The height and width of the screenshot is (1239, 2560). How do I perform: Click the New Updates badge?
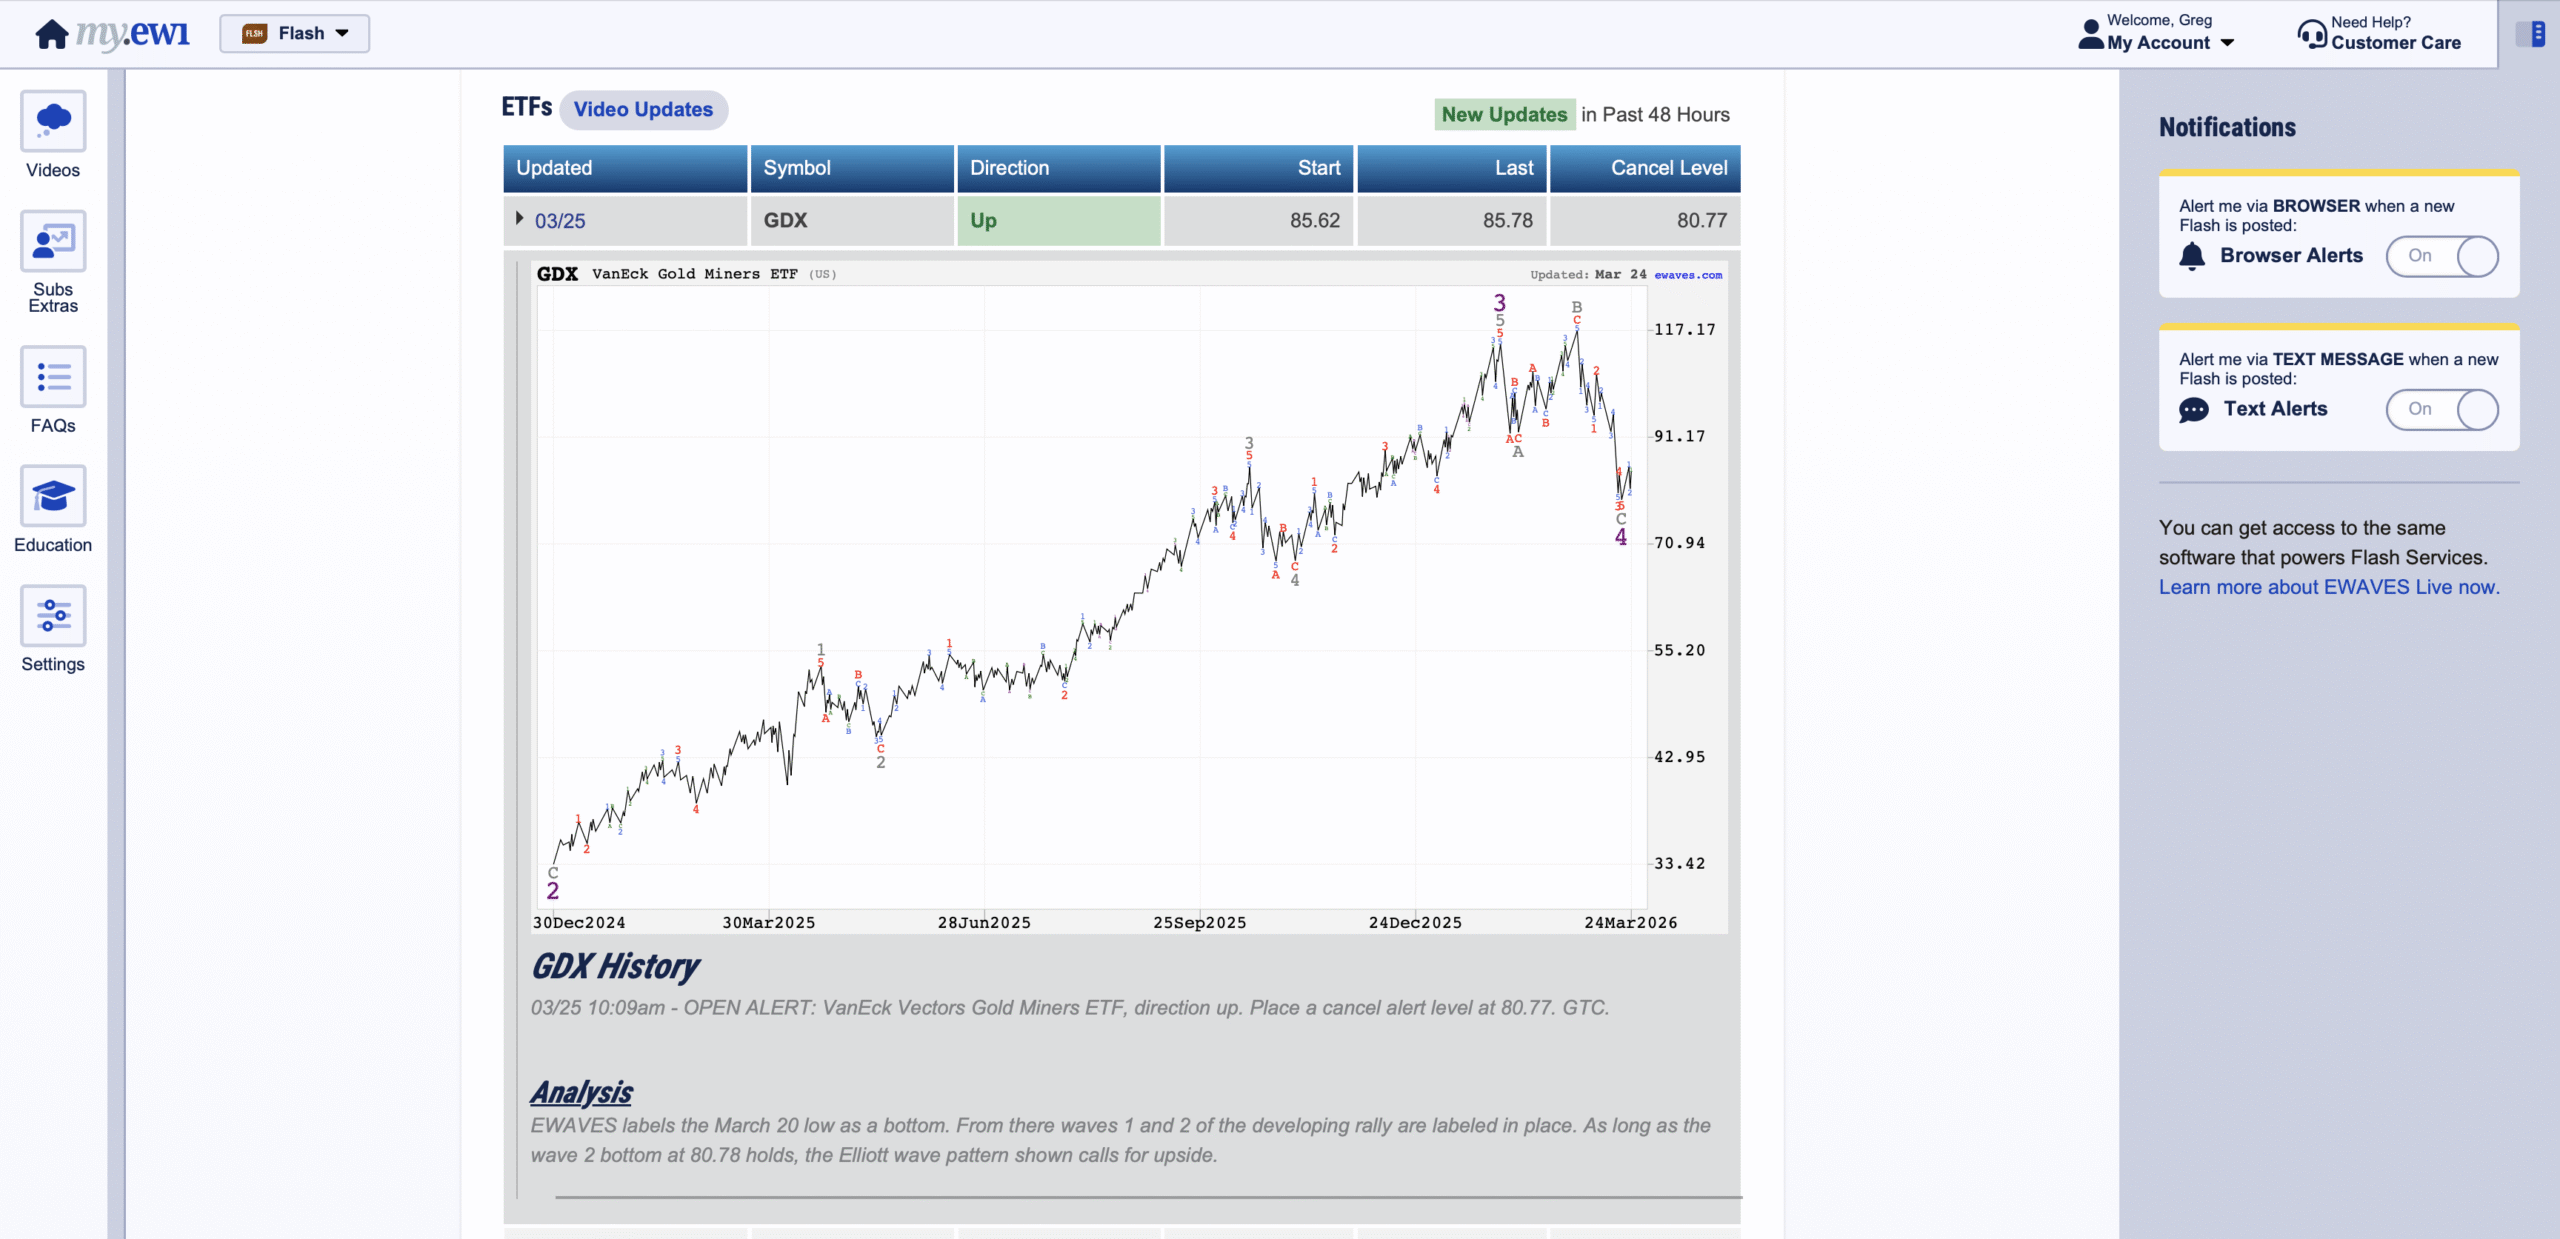1505,115
